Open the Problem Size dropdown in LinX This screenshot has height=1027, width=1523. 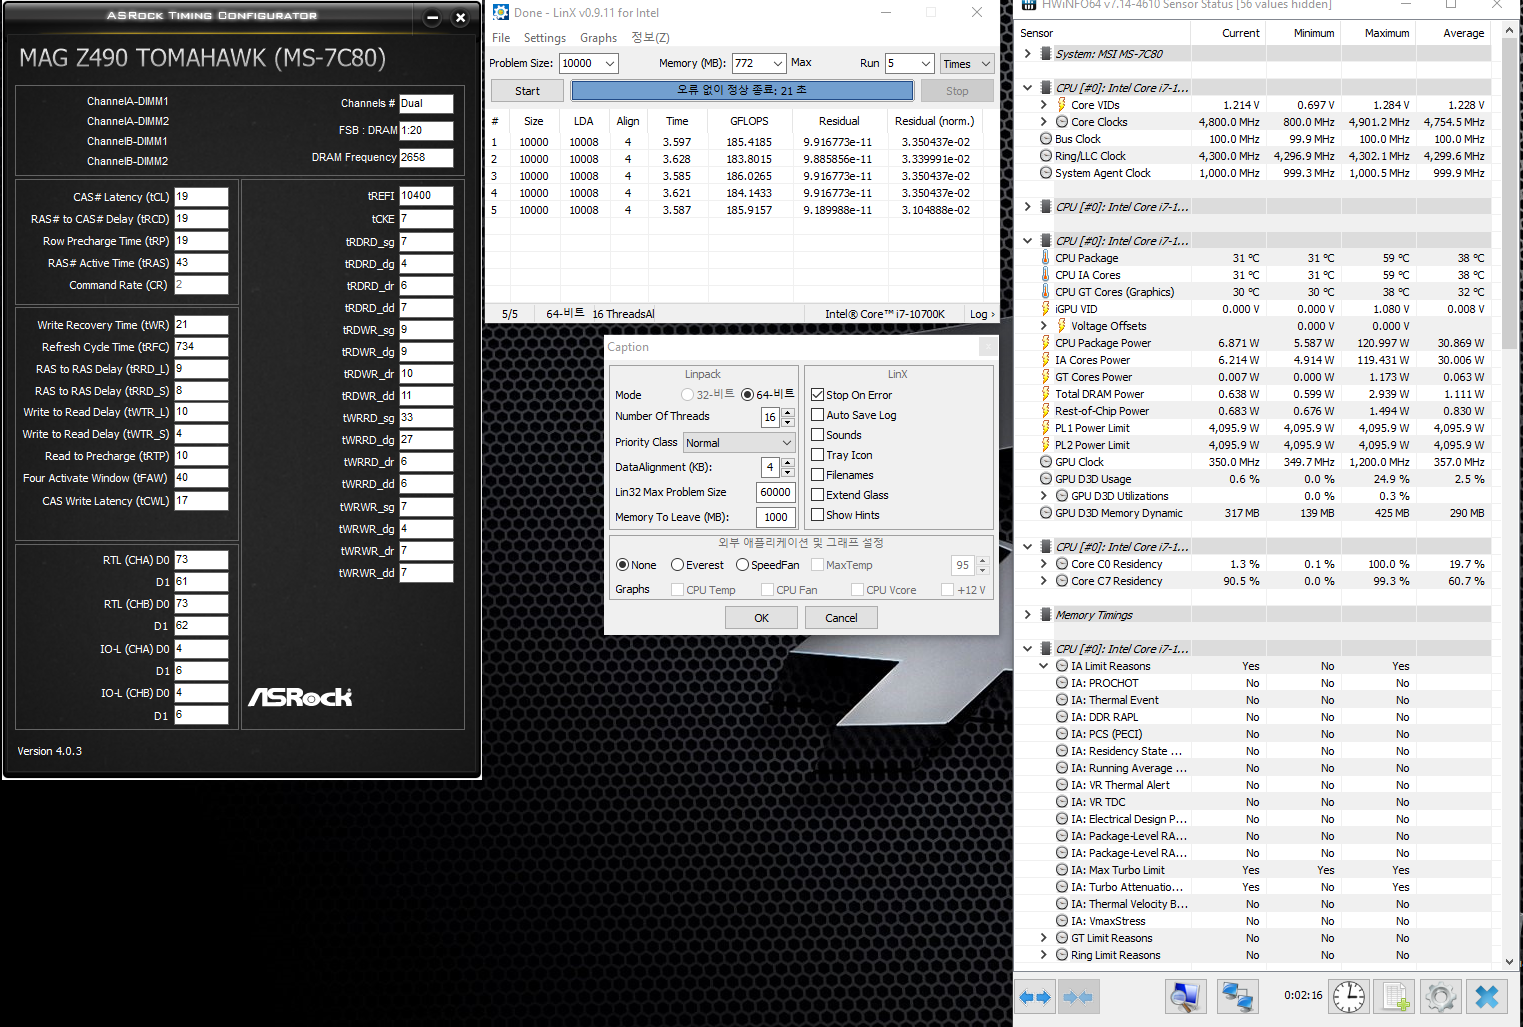[x=610, y=63]
